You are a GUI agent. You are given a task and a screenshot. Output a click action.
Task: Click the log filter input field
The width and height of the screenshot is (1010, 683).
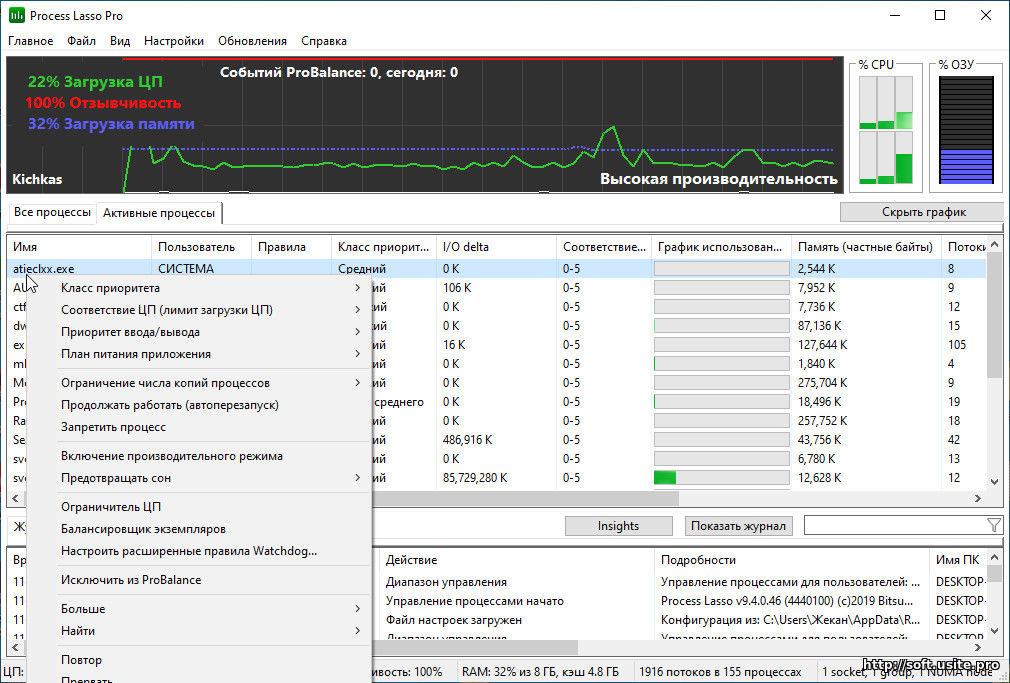tap(895, 526)
